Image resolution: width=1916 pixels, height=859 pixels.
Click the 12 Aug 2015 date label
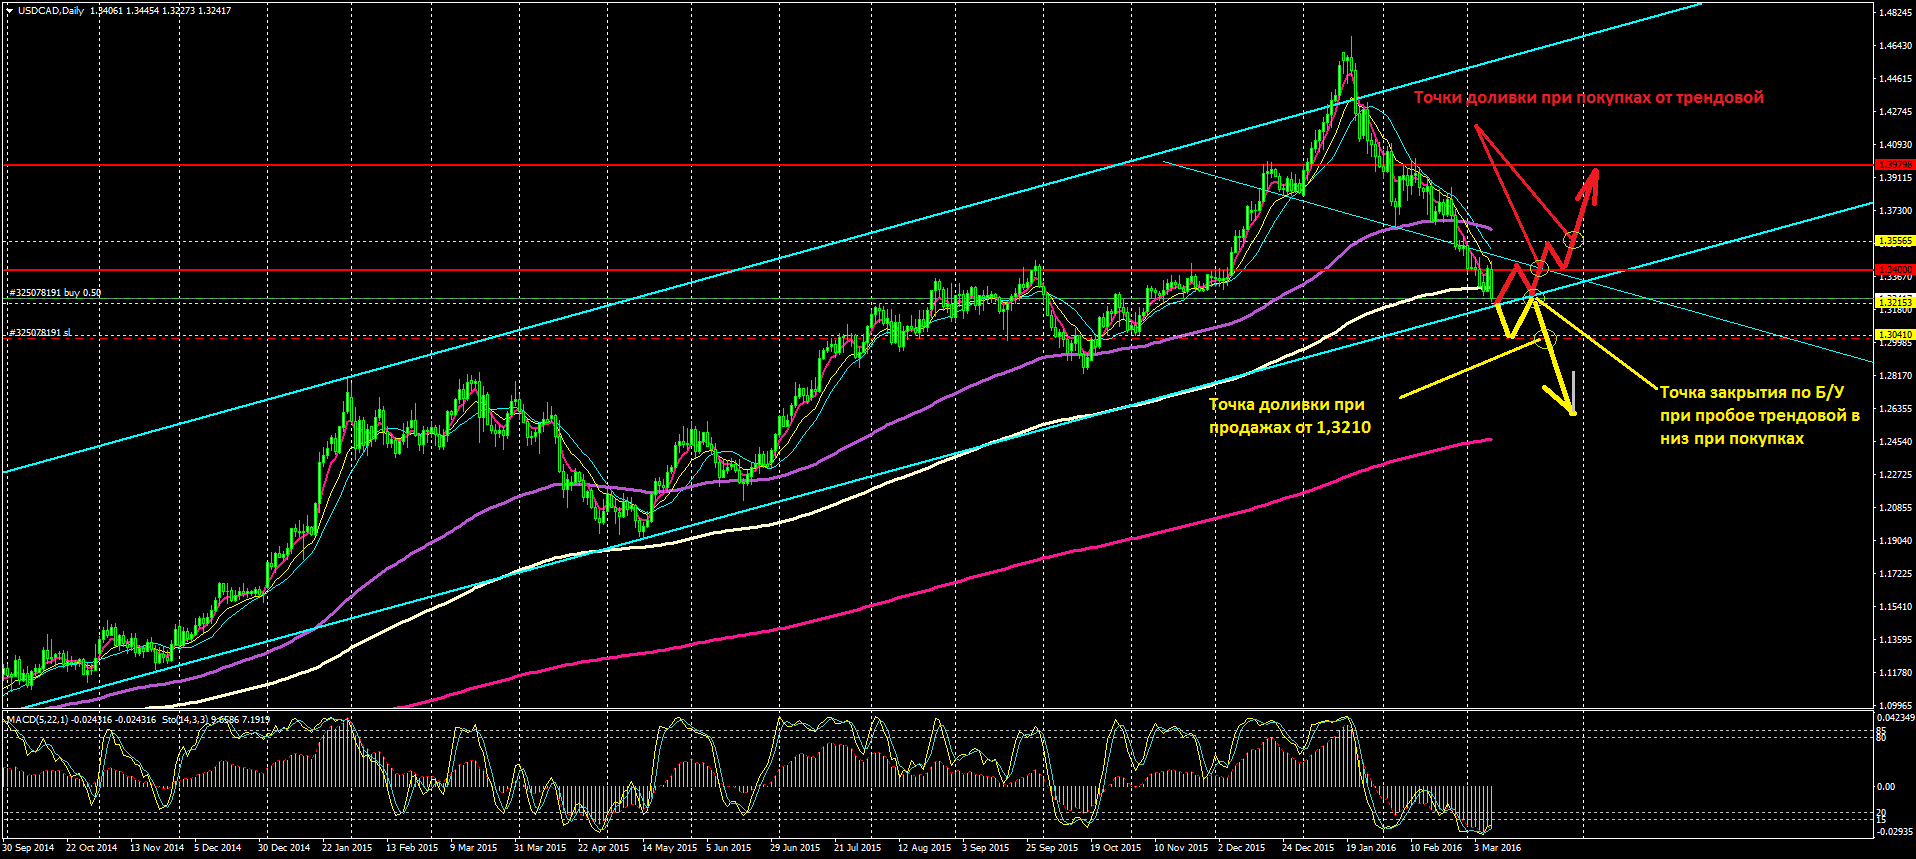pos(925,848)
